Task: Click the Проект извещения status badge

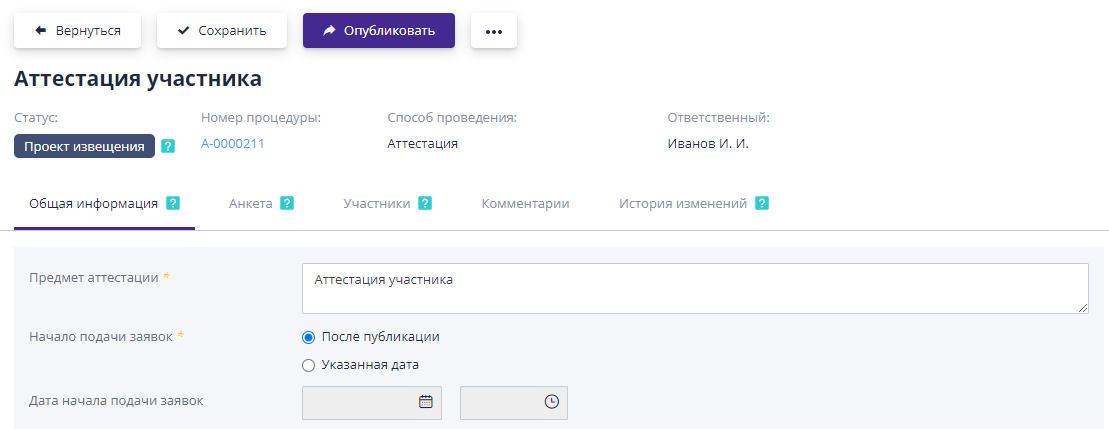Action: pyautogui.click(x=84, y=147)
